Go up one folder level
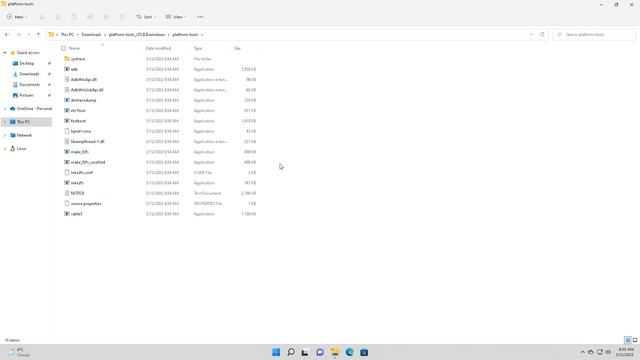Viewport: 640px width, 360px height. click(38, 35)
